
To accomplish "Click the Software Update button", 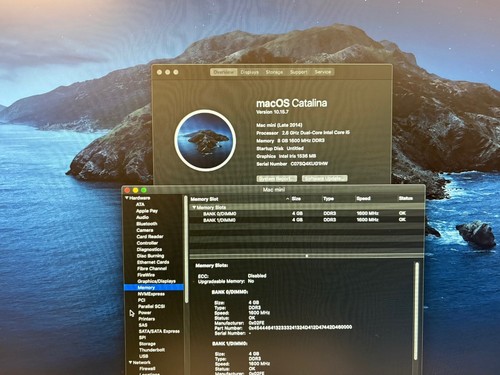I will (x=325, y=178).
